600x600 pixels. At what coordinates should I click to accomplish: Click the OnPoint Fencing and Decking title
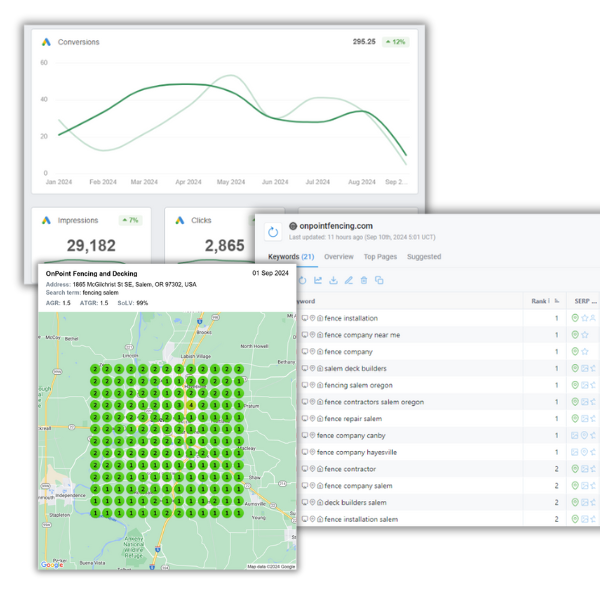[91, 274]
